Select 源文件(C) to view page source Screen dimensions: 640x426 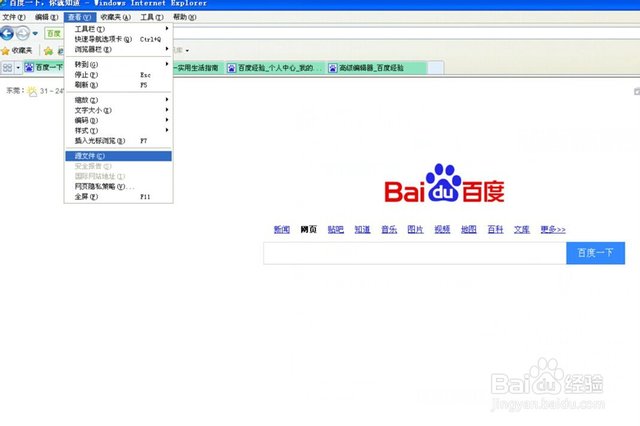(x=118, y=156)
